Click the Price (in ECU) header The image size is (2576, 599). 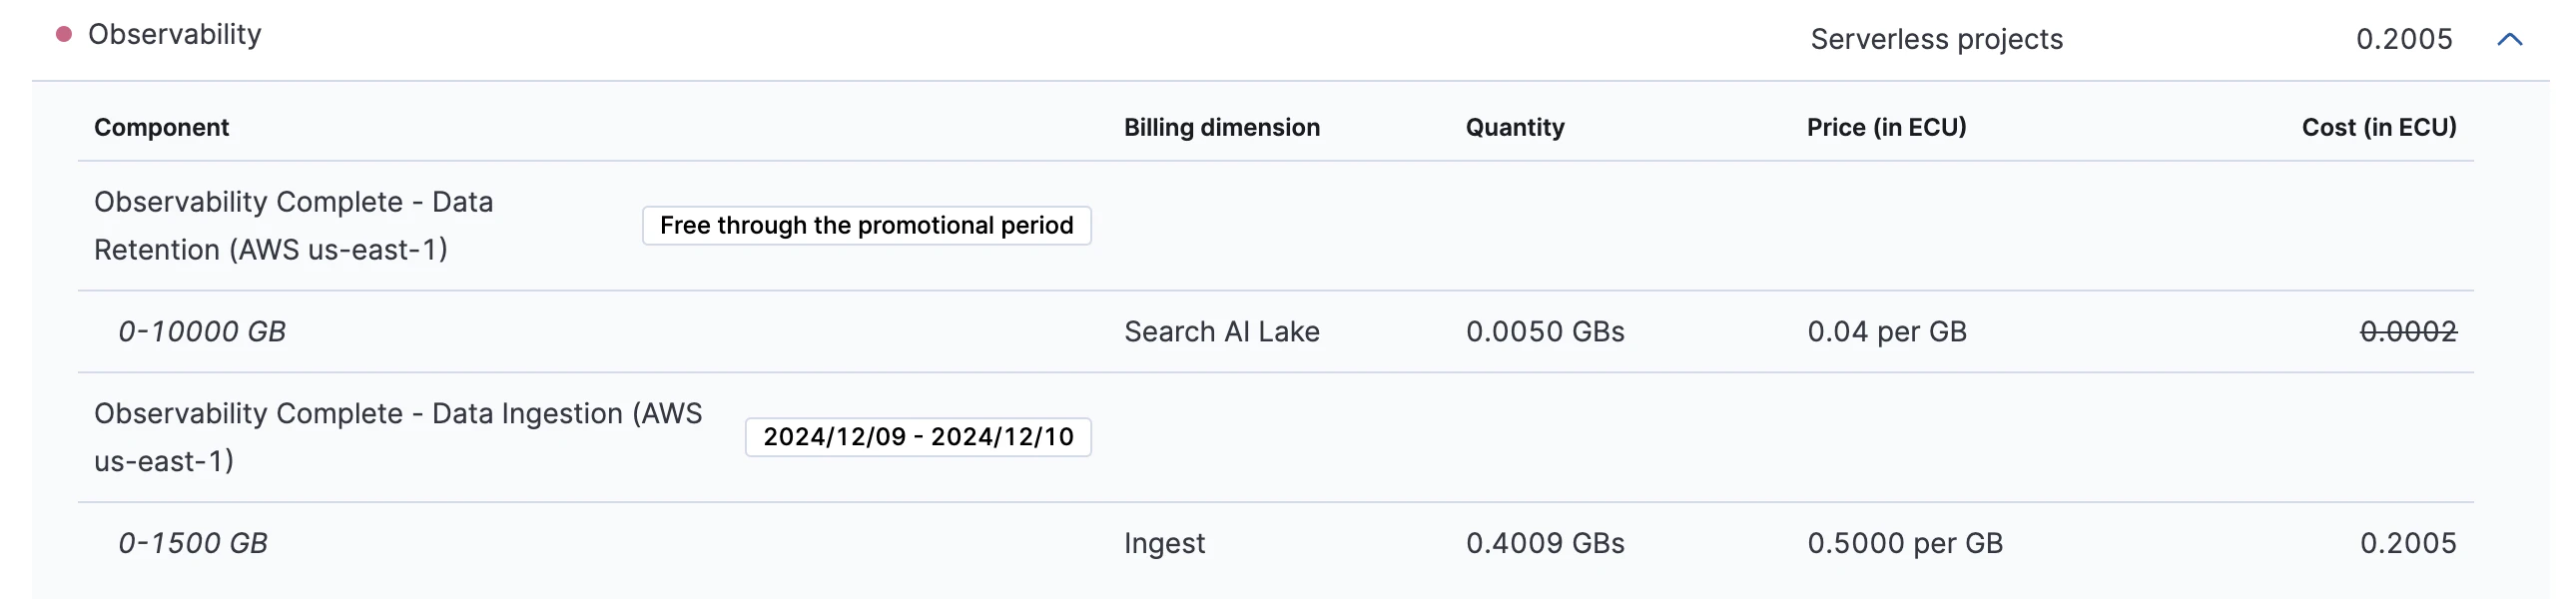1886,127
